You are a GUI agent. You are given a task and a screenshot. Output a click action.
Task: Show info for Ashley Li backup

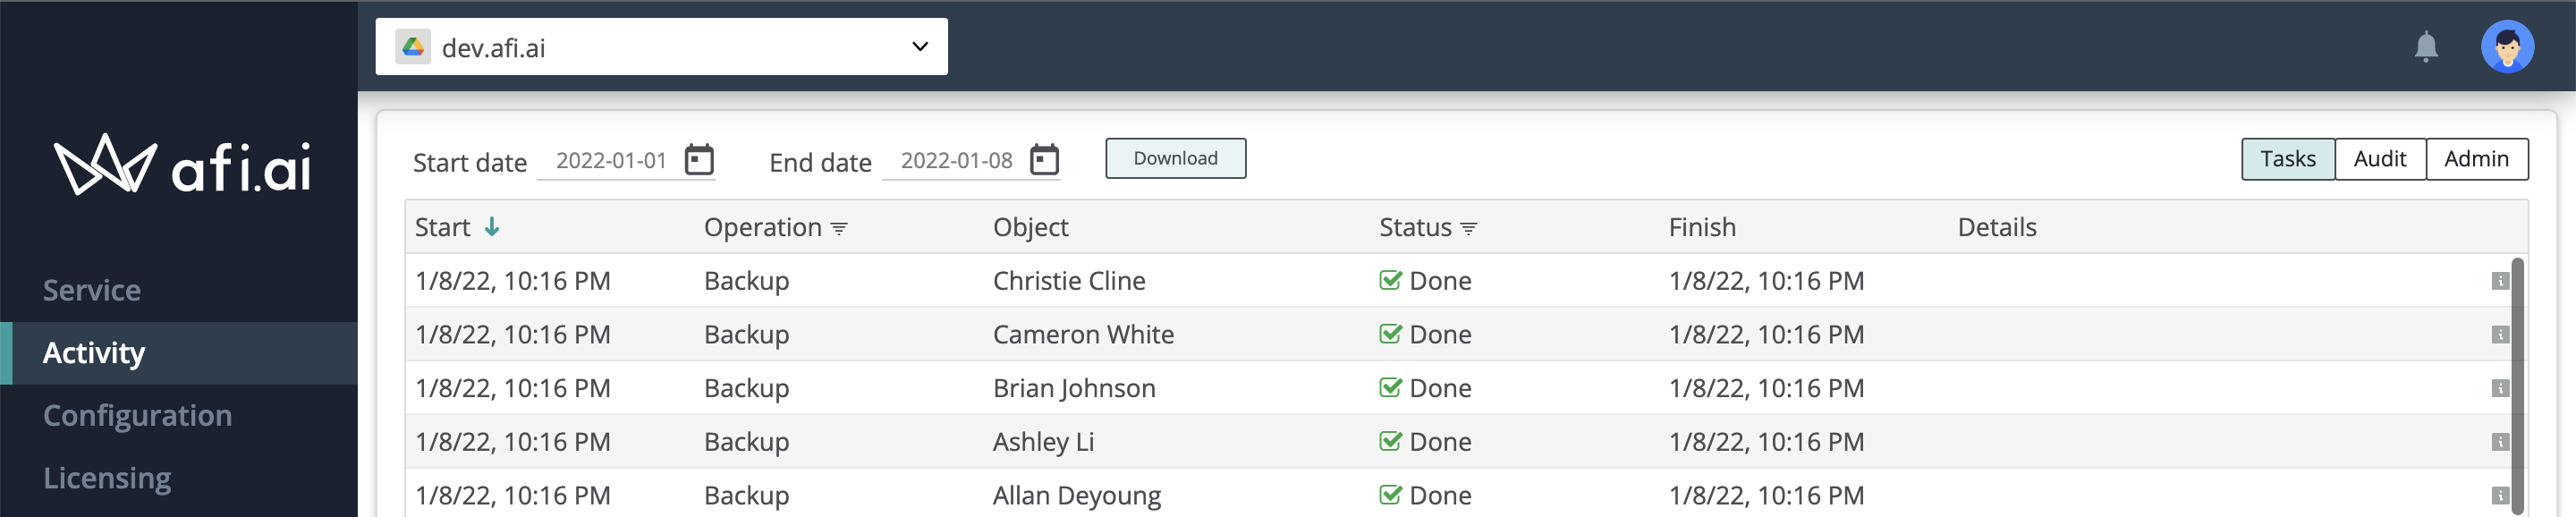pyautogui.click(x=2500, y=442)
